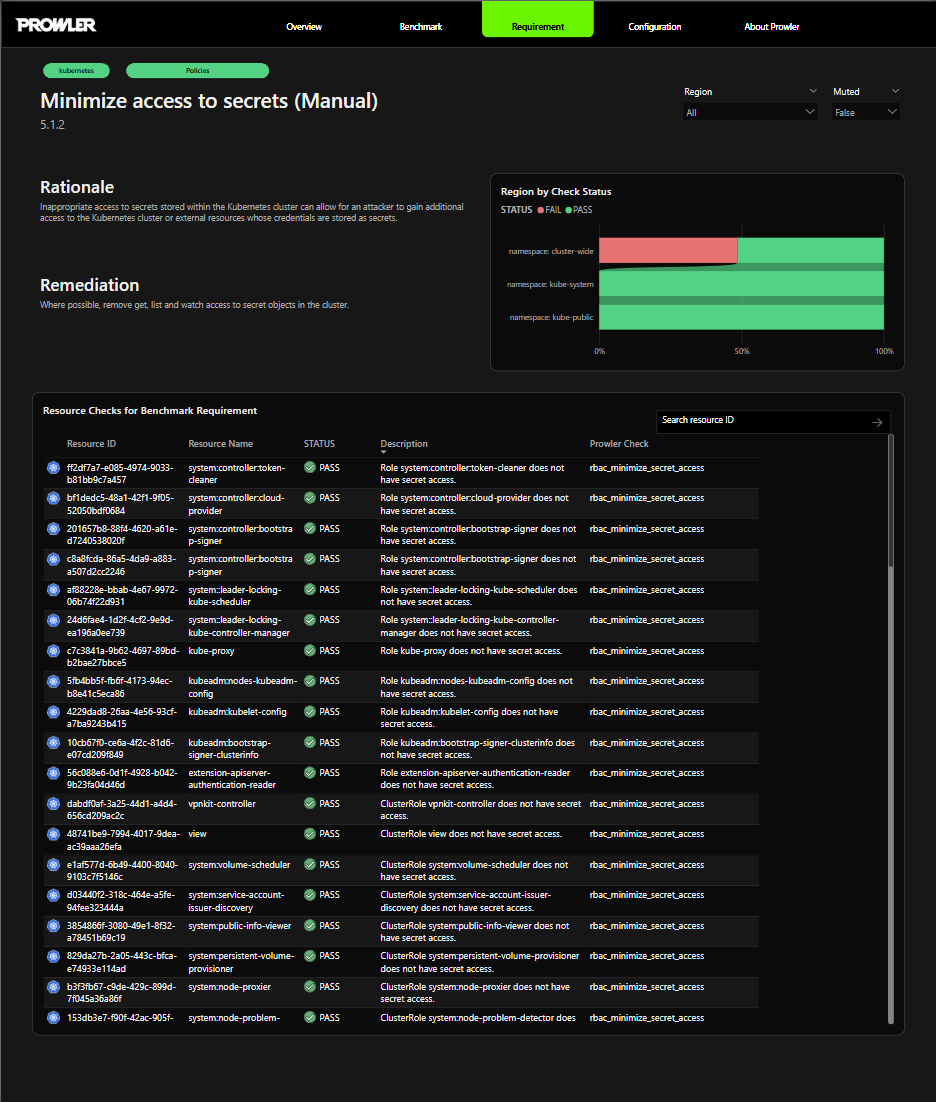The height and width of the screenshot is (1102, 936).
Task: Click the Kubernetes icon for kubeadm:kubelet-config row
Action: click(x=53, y=712)
